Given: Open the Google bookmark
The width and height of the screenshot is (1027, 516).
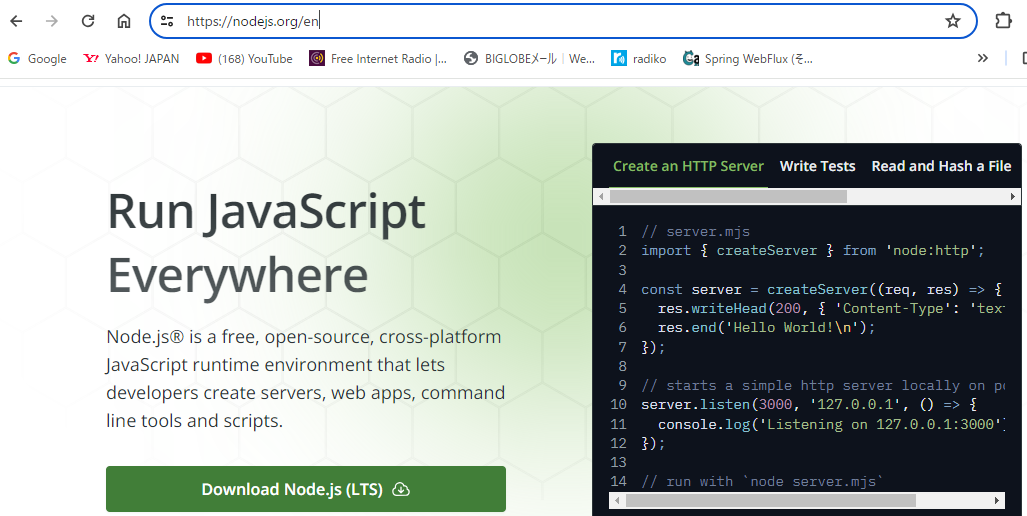Looking at the screenshot, I should (x=37, y=58).
